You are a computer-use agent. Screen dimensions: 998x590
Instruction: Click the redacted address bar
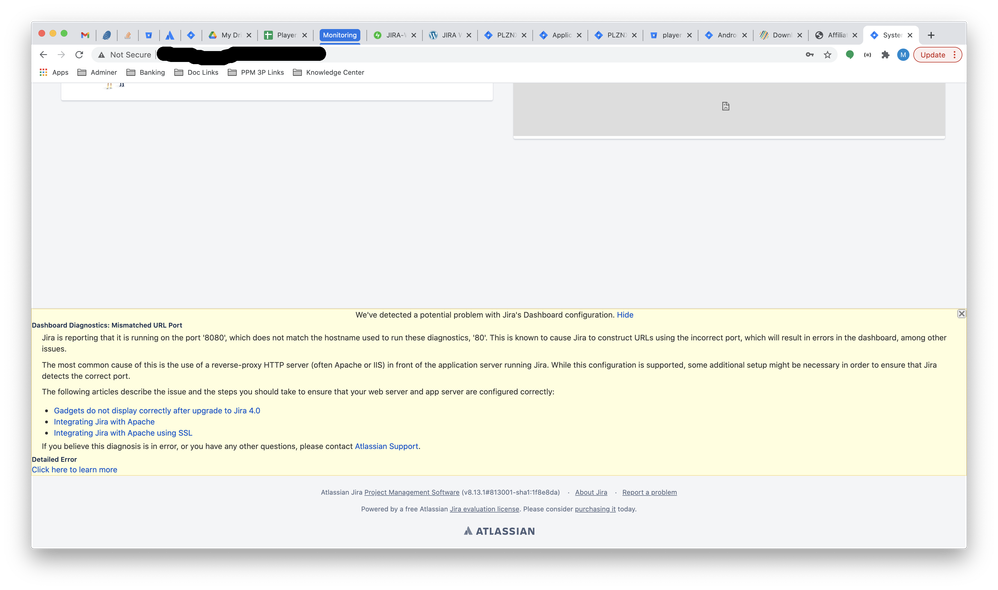[x=242, y=55]
